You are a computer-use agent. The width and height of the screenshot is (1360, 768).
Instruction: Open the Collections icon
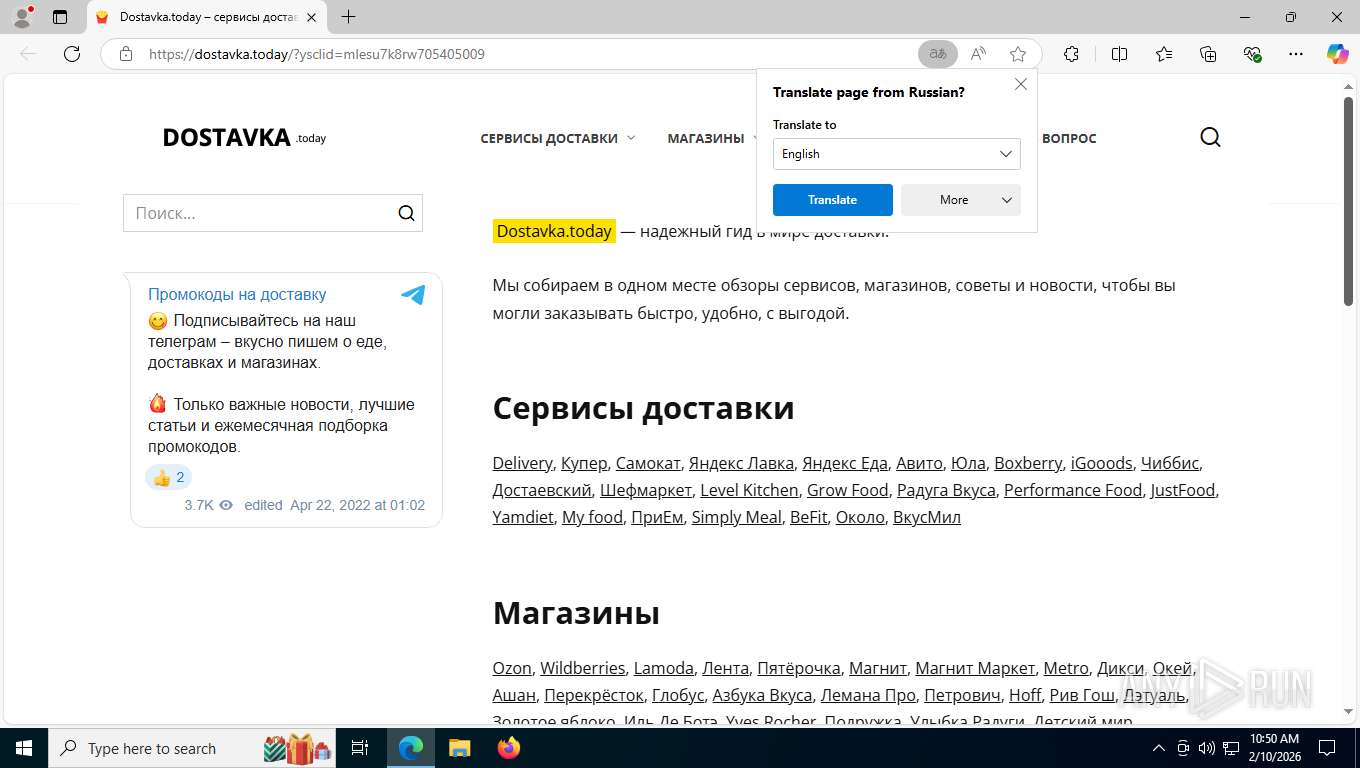pos(1208,54)
